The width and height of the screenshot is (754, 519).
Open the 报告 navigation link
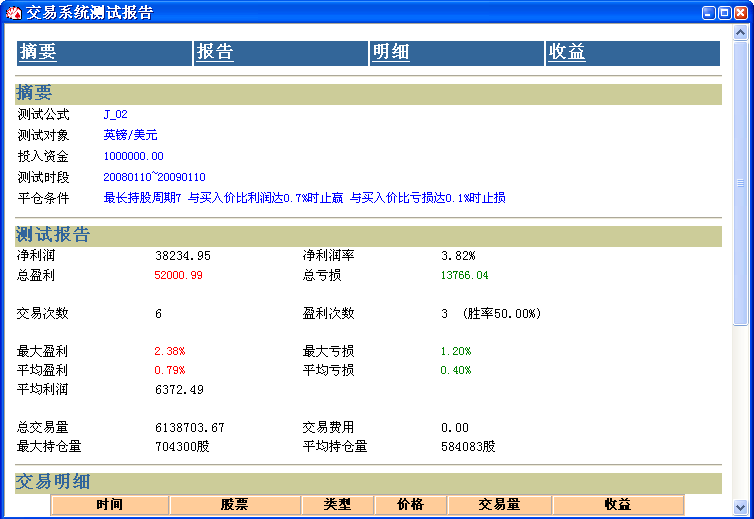pyautogui.click(x=214, y=52)
